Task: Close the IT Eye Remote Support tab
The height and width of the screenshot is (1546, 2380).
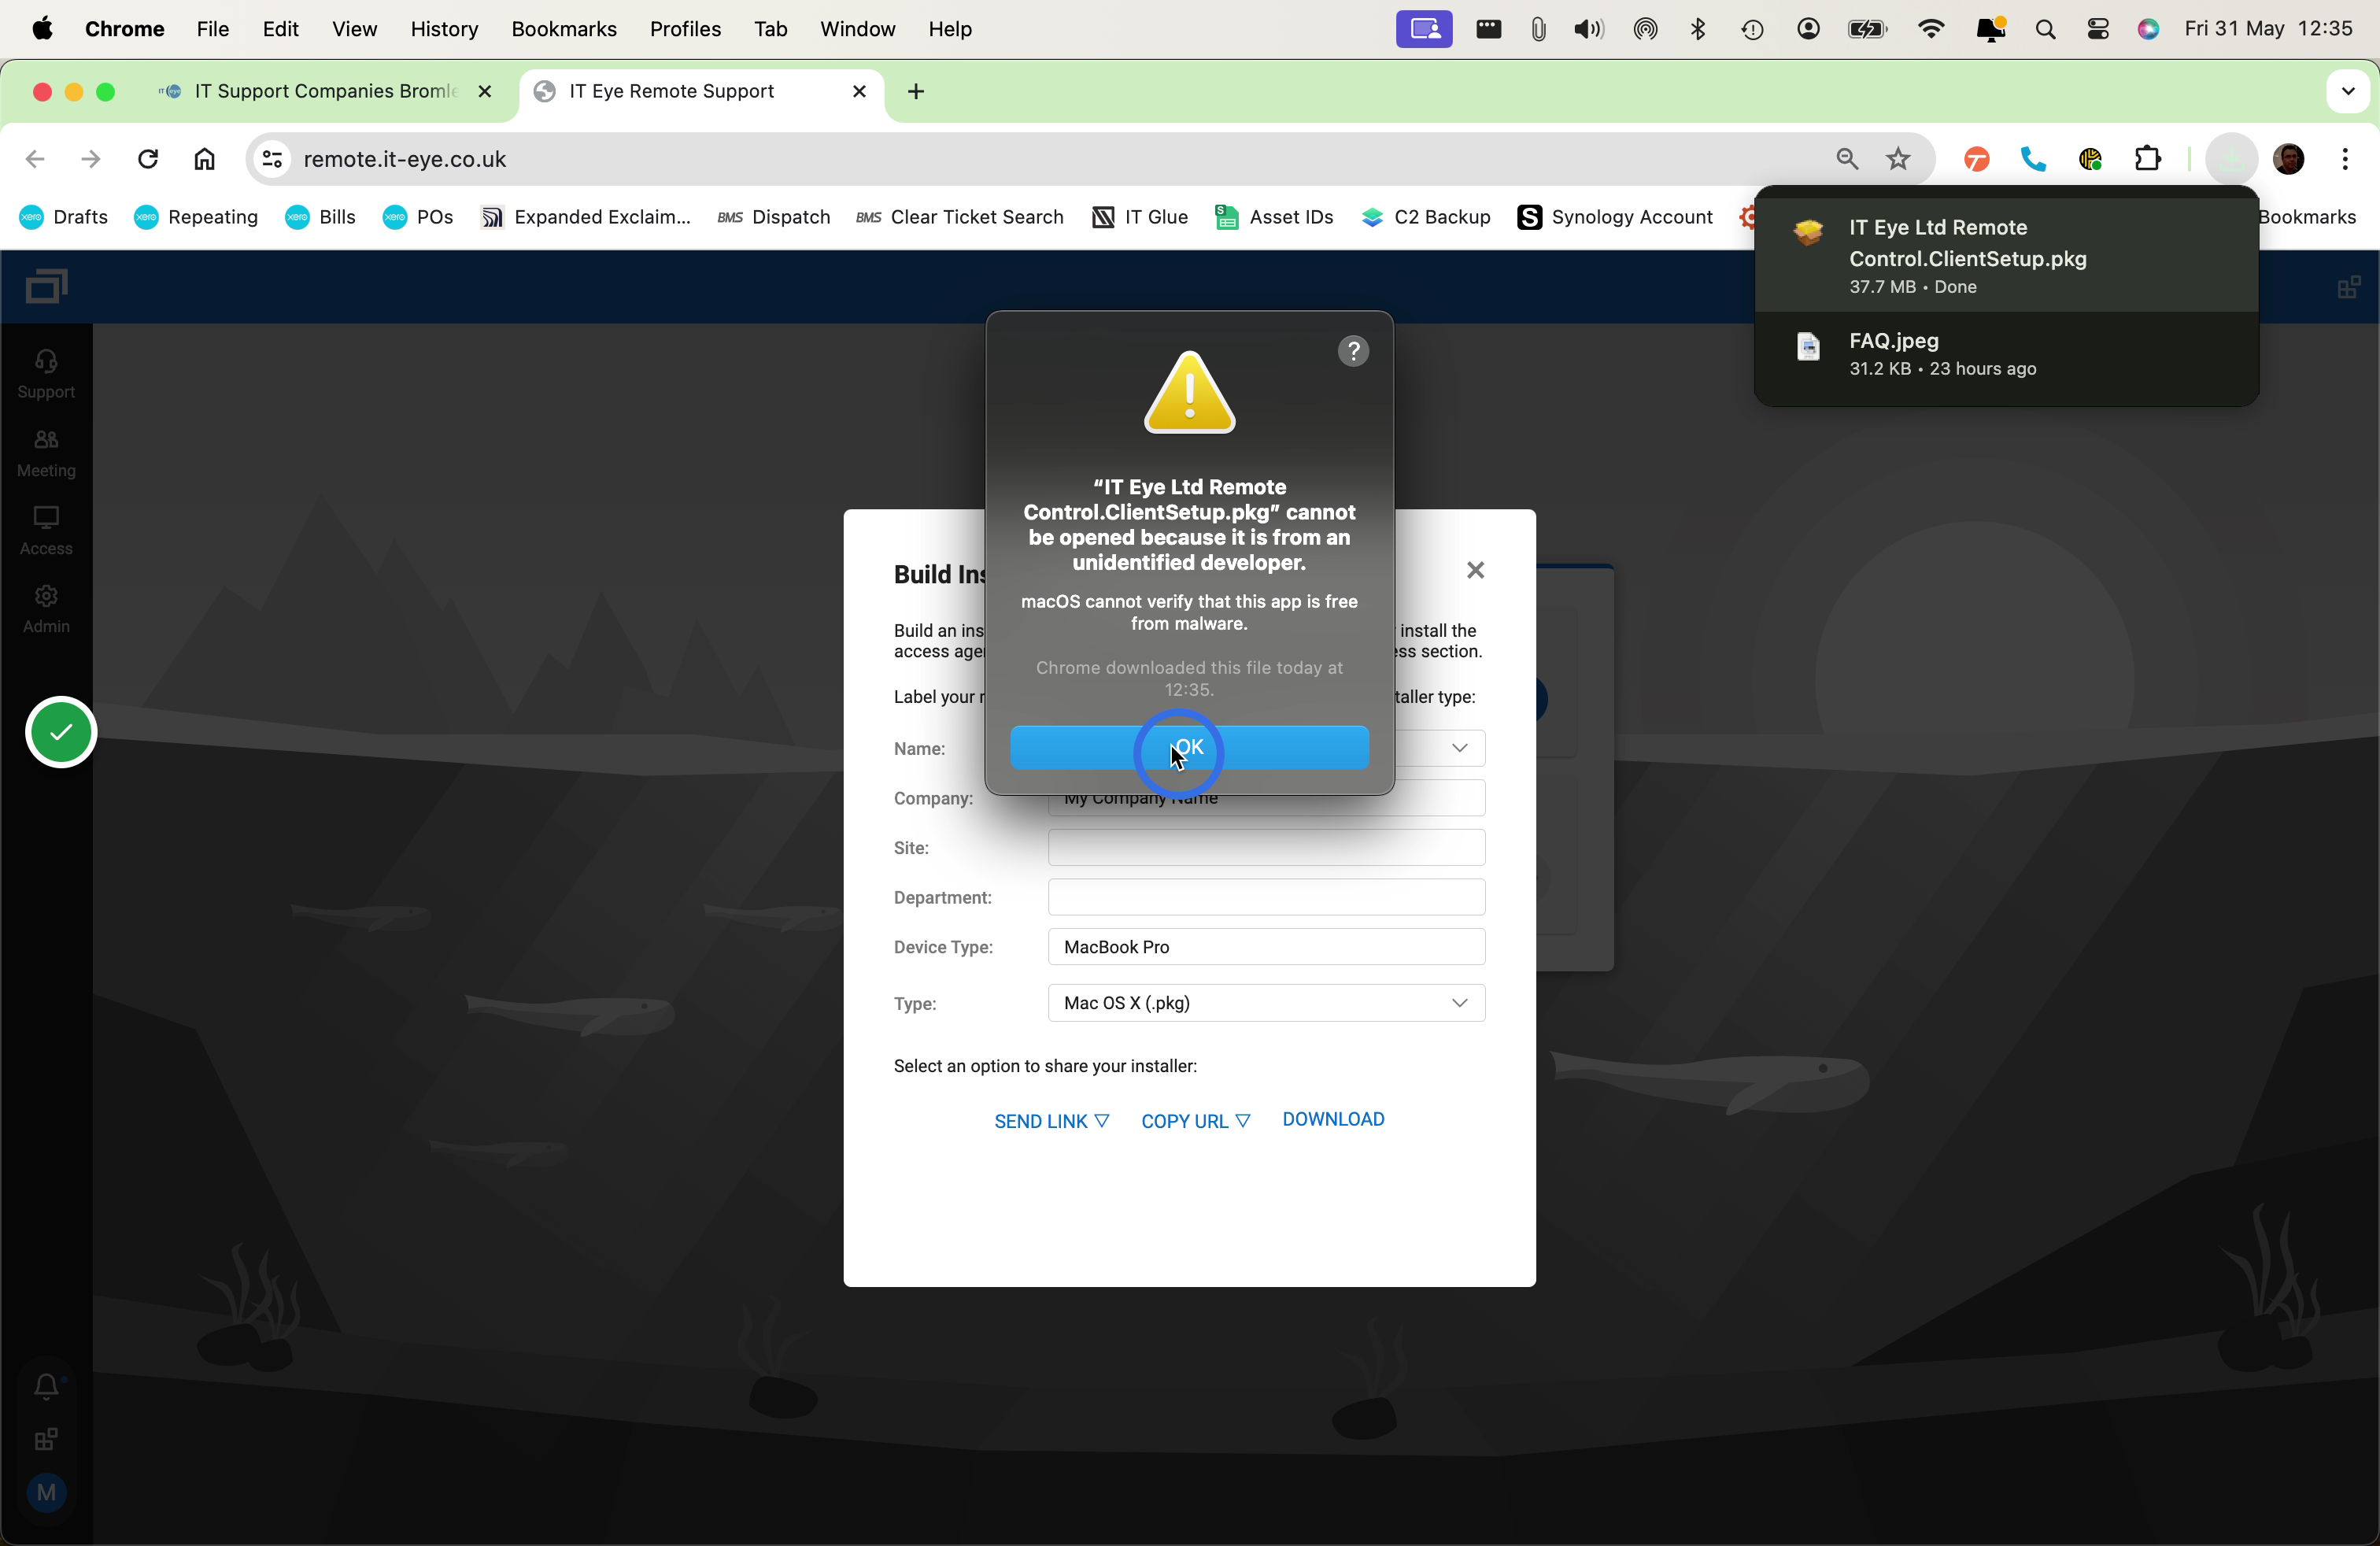Action: (x=859, y=92)
